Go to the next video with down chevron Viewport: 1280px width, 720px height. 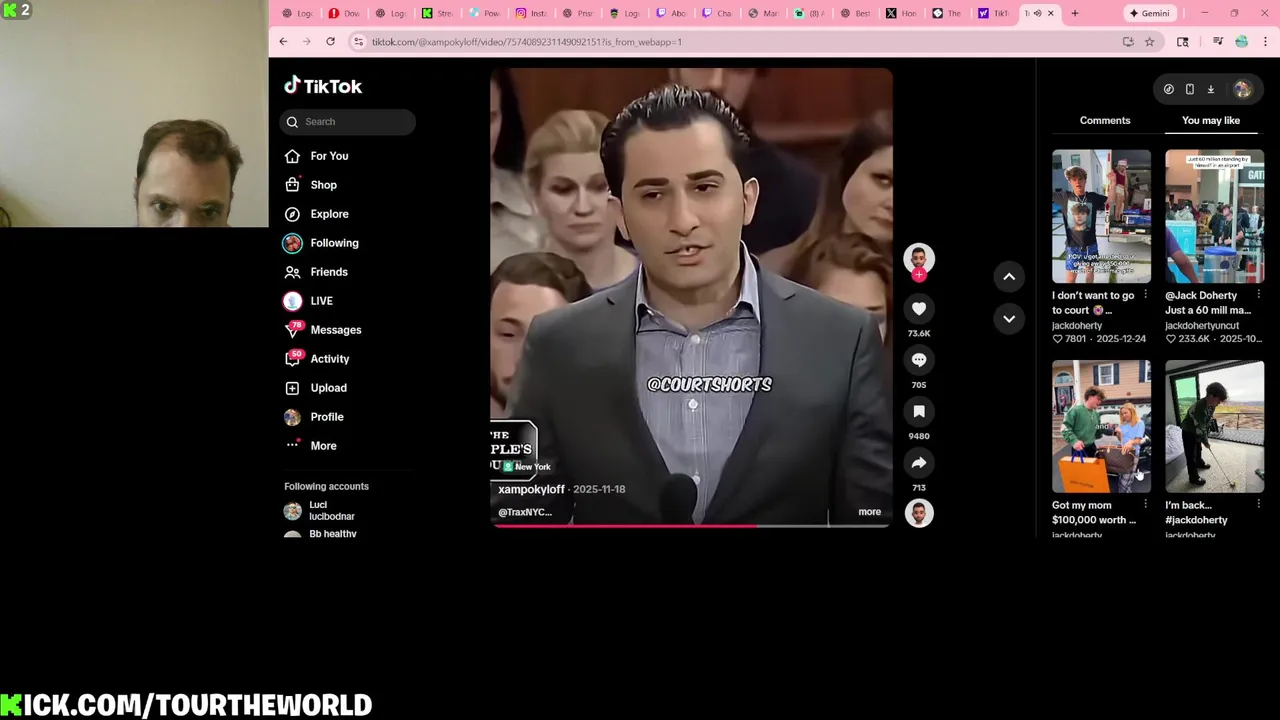1009,319
